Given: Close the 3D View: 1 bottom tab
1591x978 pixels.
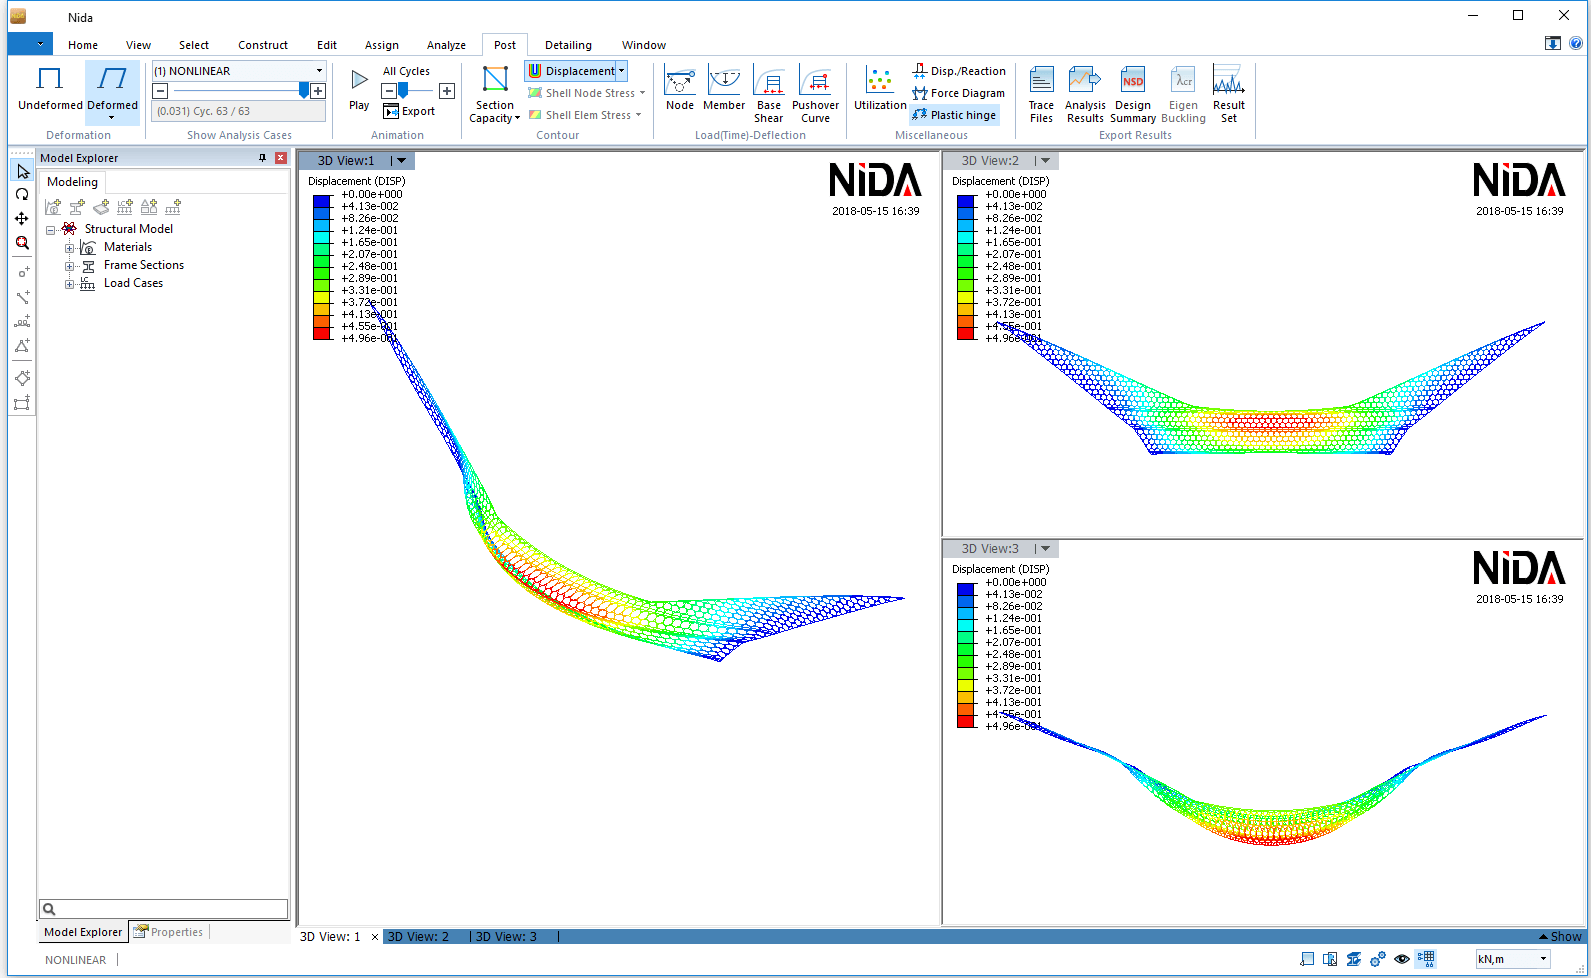Looking at the screenshot, I should coord(375,937).
